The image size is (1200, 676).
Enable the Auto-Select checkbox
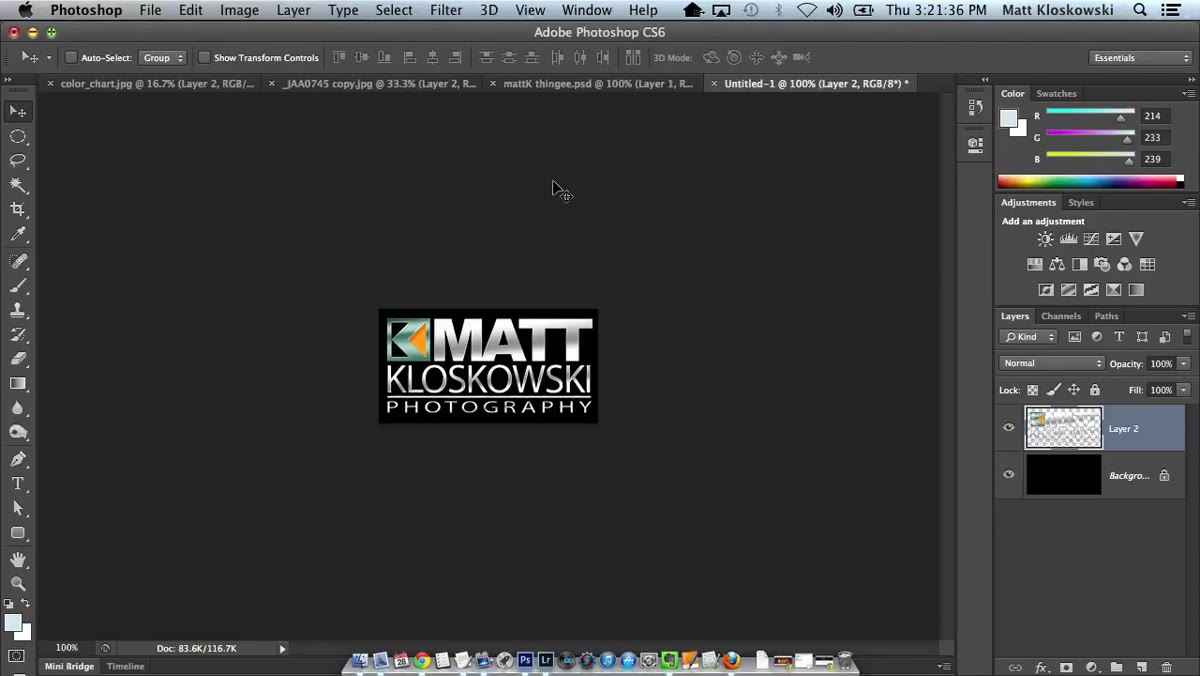[71, 58]
